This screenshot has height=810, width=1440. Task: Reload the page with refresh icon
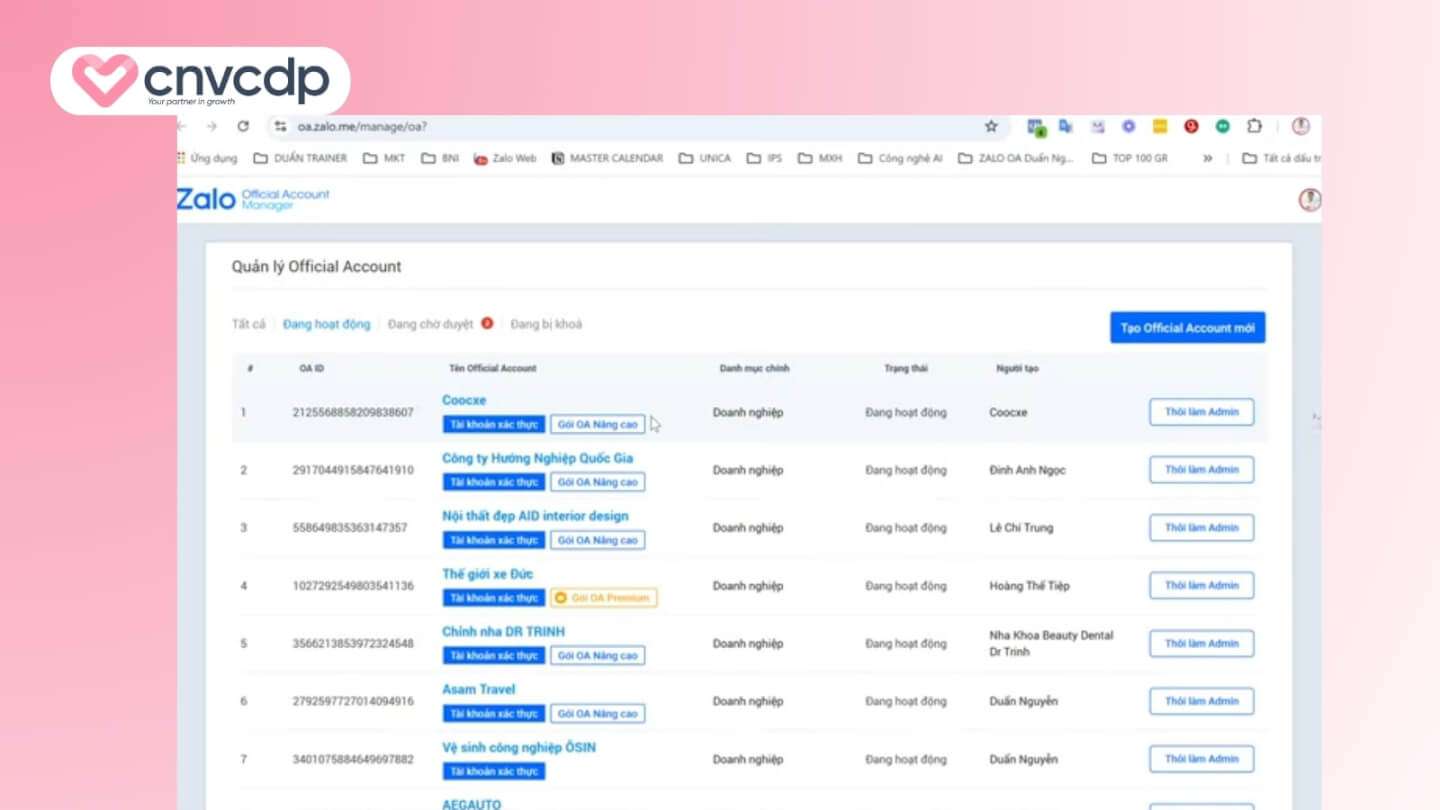243,126
